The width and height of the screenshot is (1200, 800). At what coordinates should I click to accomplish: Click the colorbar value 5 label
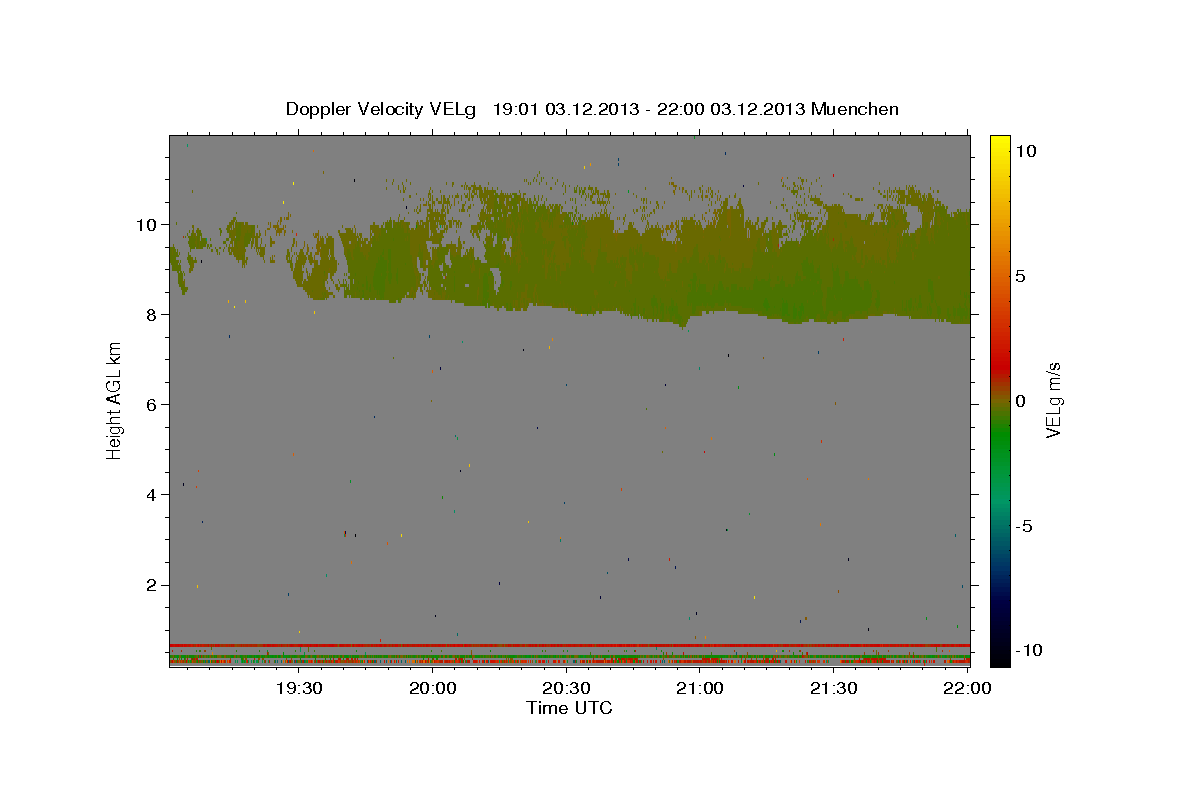pos(1021,276)
